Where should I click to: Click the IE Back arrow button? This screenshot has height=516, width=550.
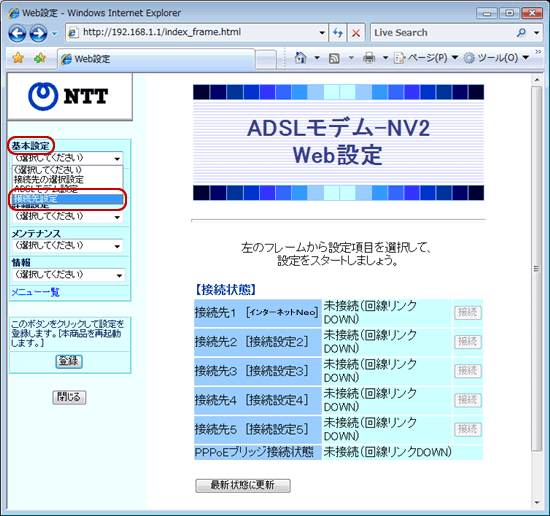[17, 34]
